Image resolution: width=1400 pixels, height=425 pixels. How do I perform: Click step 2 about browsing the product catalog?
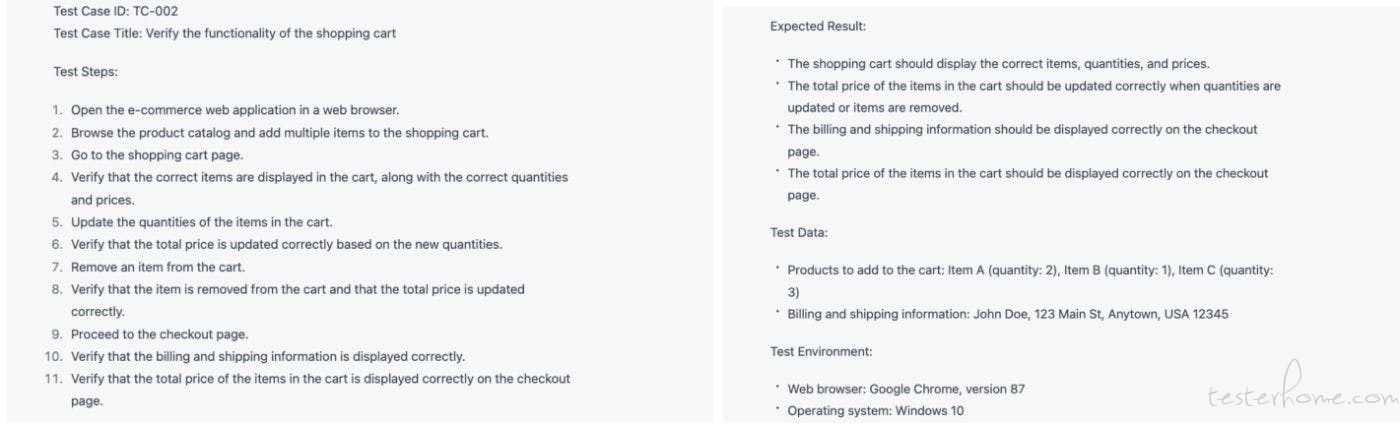[x=270, y=132]
